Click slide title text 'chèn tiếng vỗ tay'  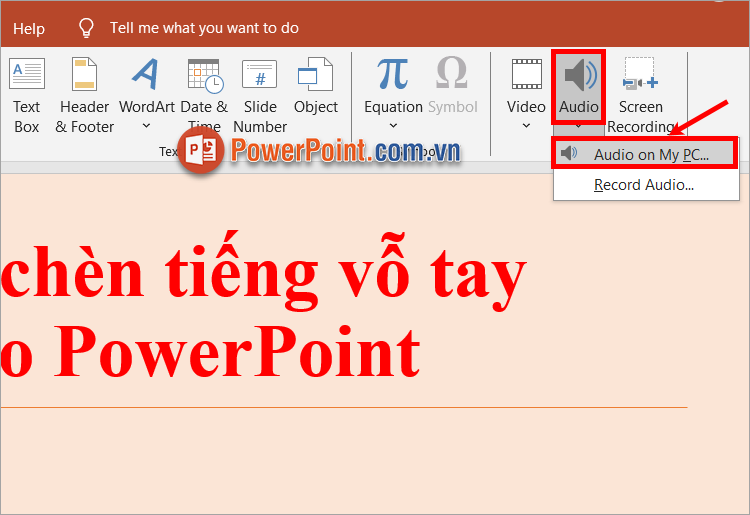(263, 271)
